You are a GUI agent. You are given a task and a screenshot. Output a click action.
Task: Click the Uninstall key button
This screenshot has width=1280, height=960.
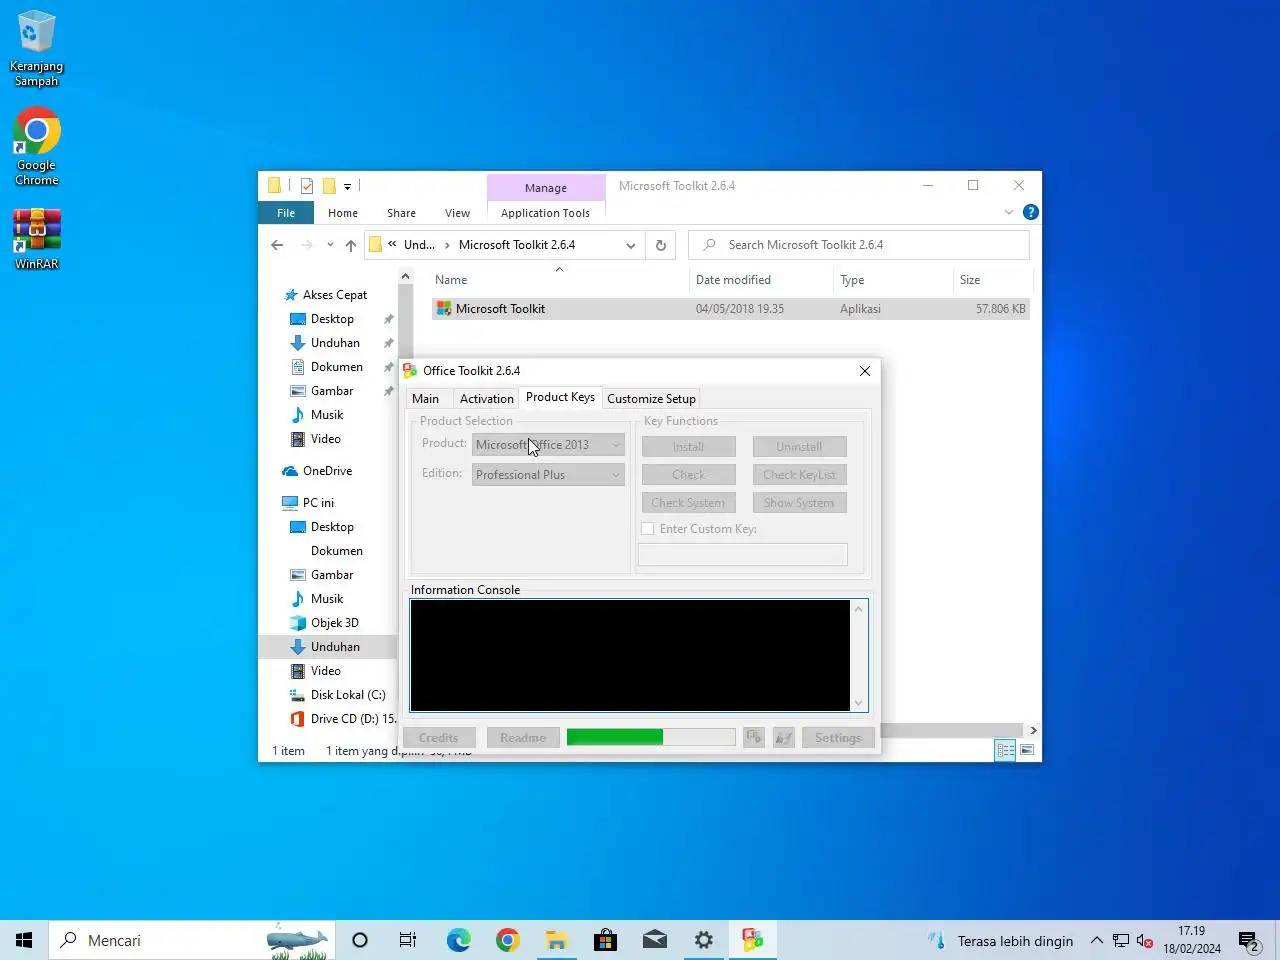click(799, 447)
